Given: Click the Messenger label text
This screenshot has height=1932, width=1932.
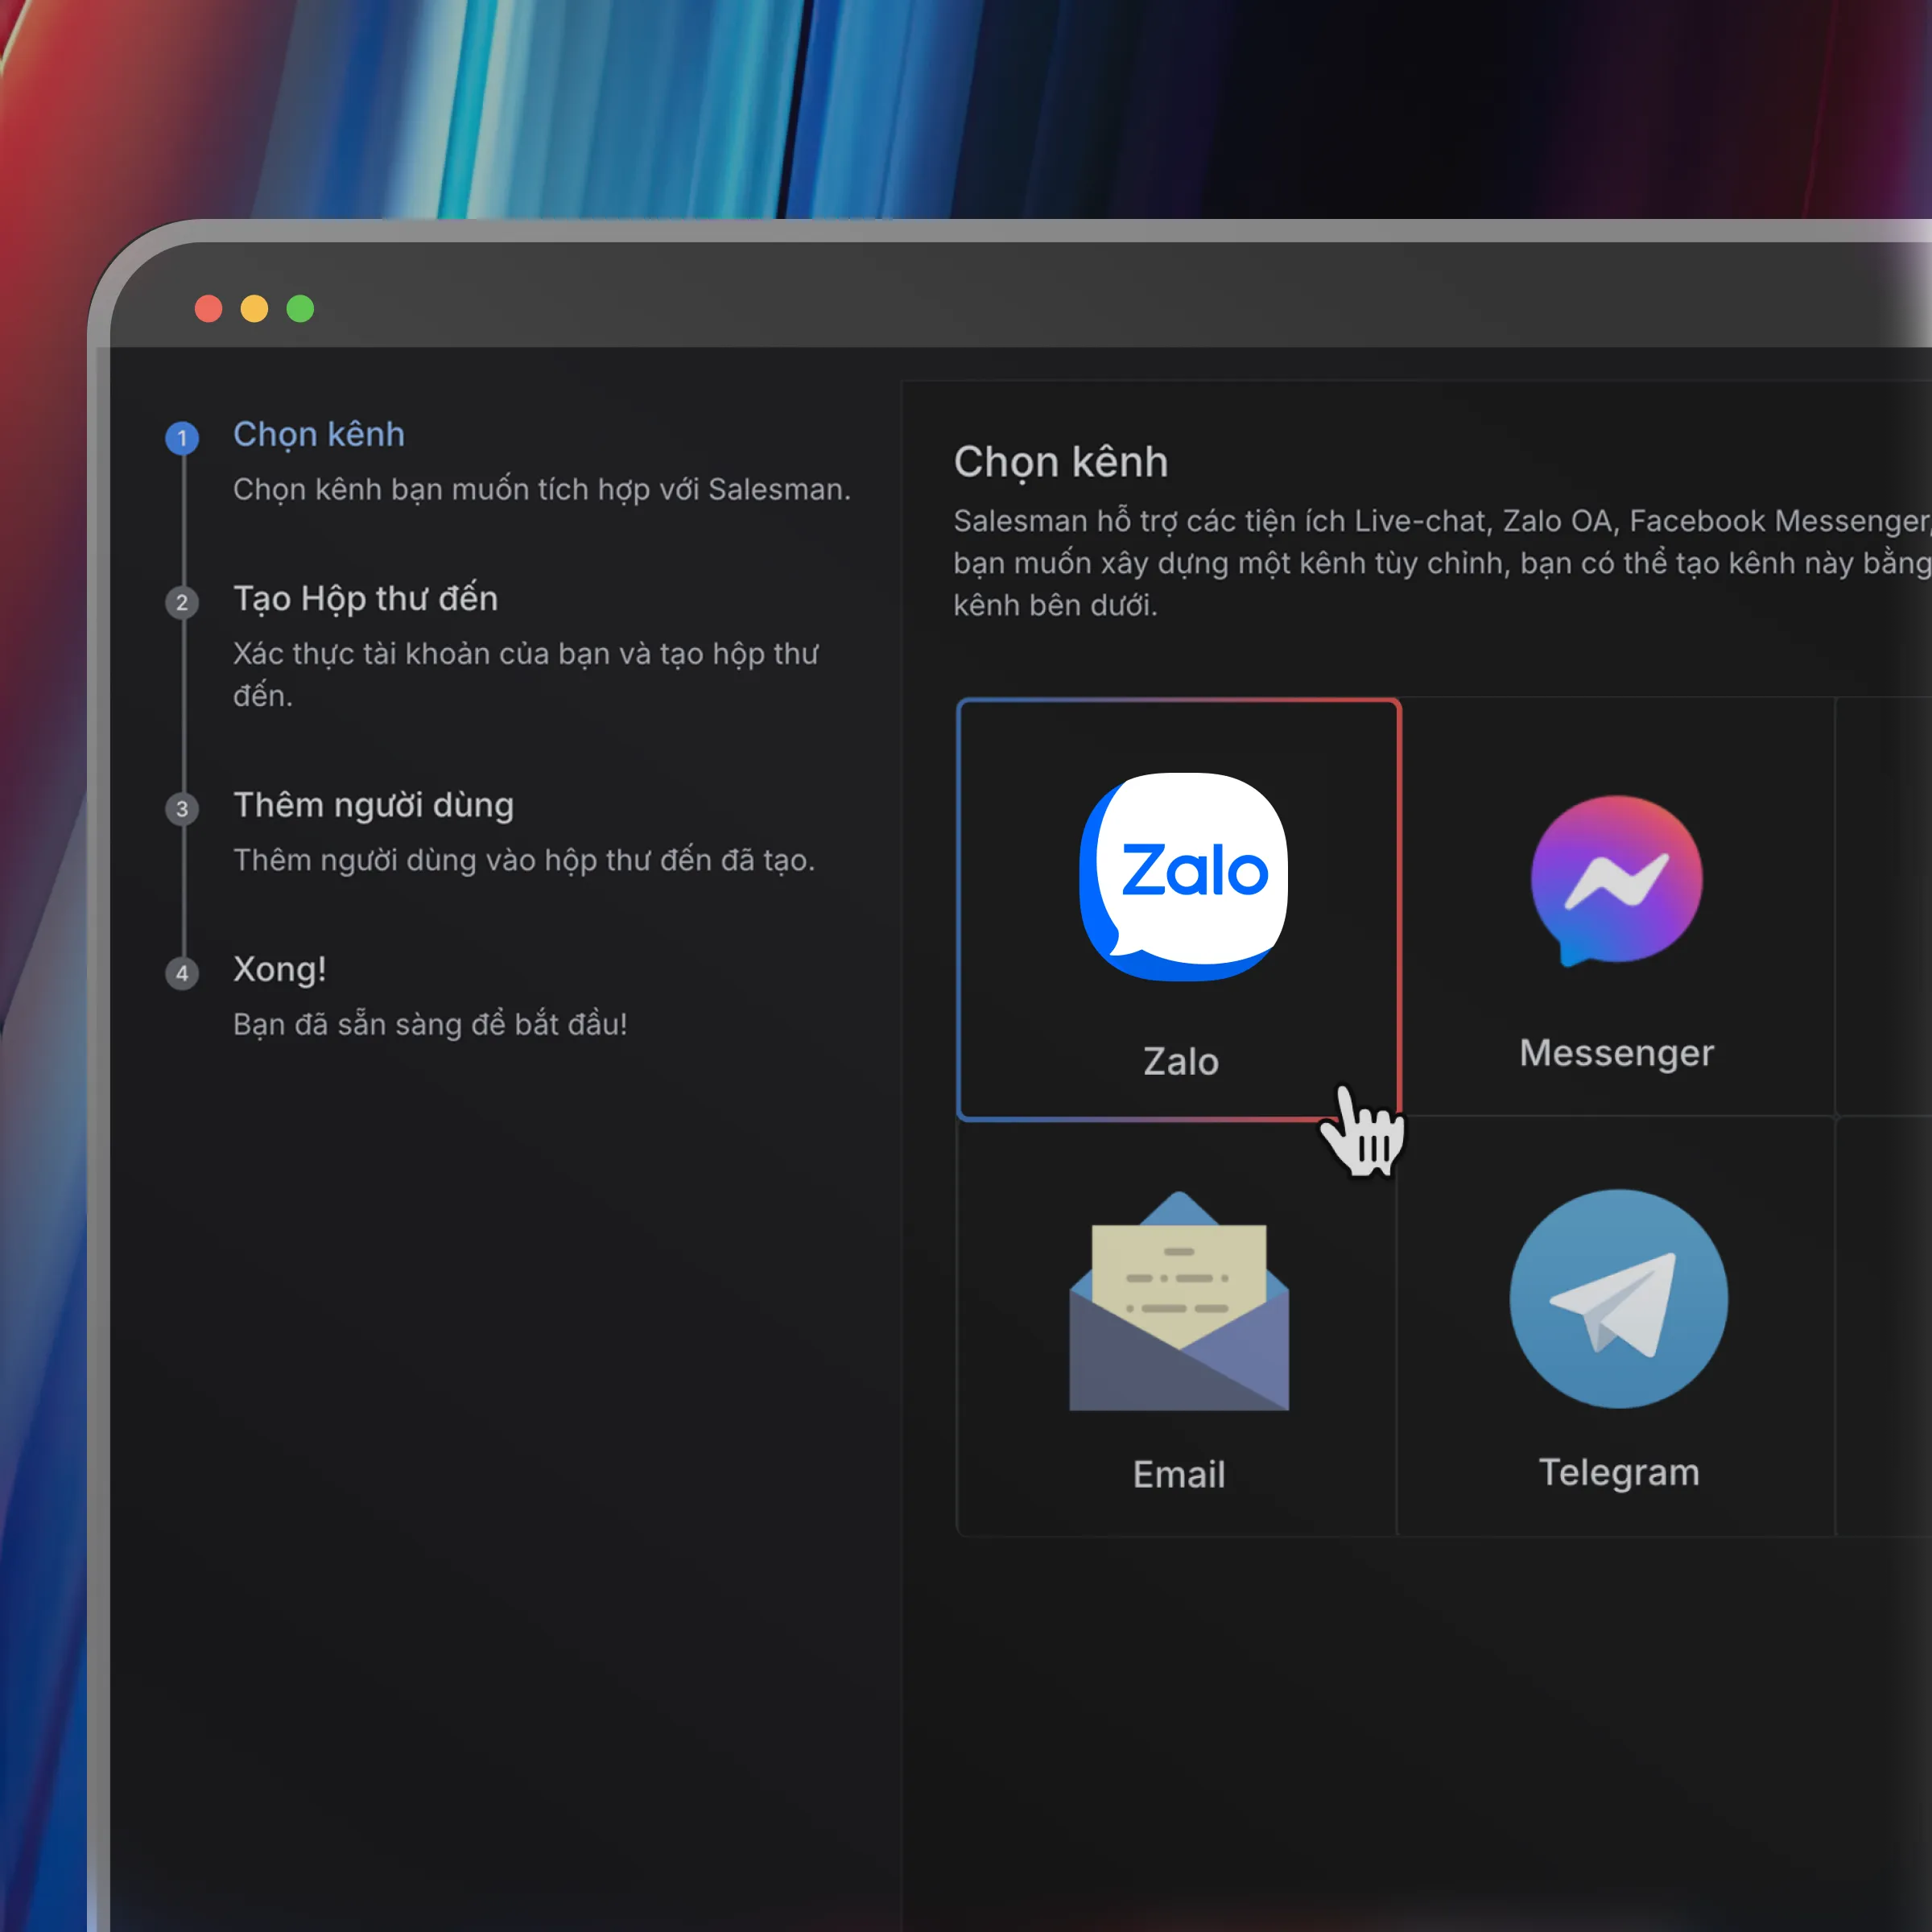Looking at the screenshot, I should click(1616, 1053).
